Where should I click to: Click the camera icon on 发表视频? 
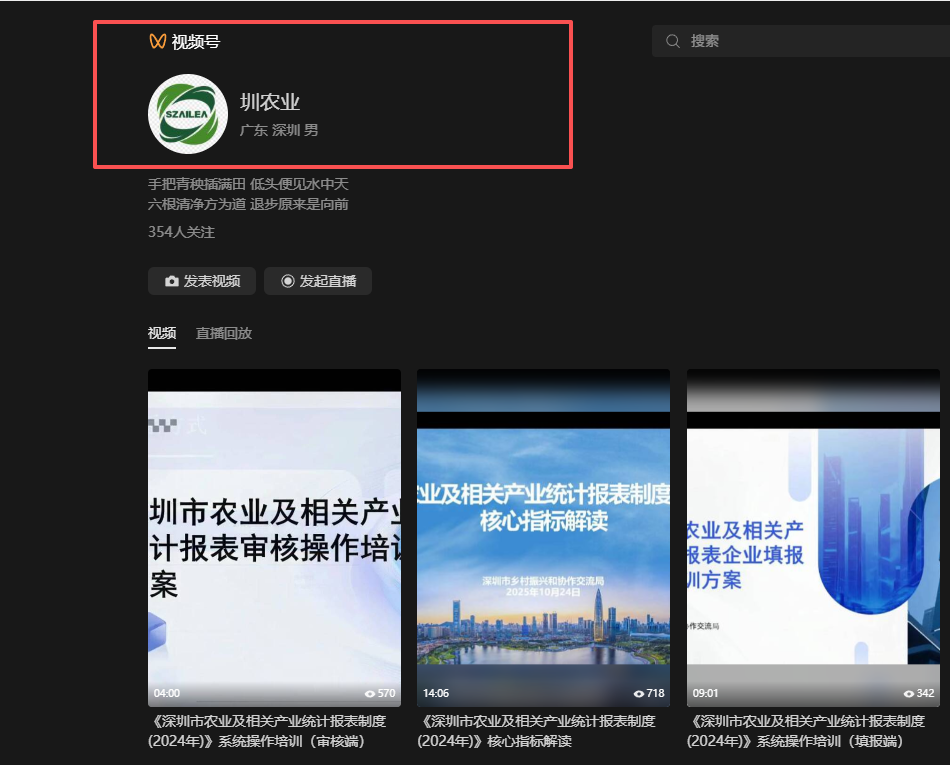coord(172,281)
